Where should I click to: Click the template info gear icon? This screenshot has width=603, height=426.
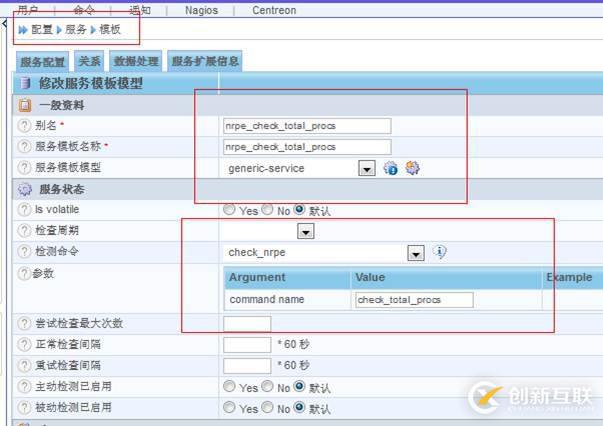(x=390, y=168)
